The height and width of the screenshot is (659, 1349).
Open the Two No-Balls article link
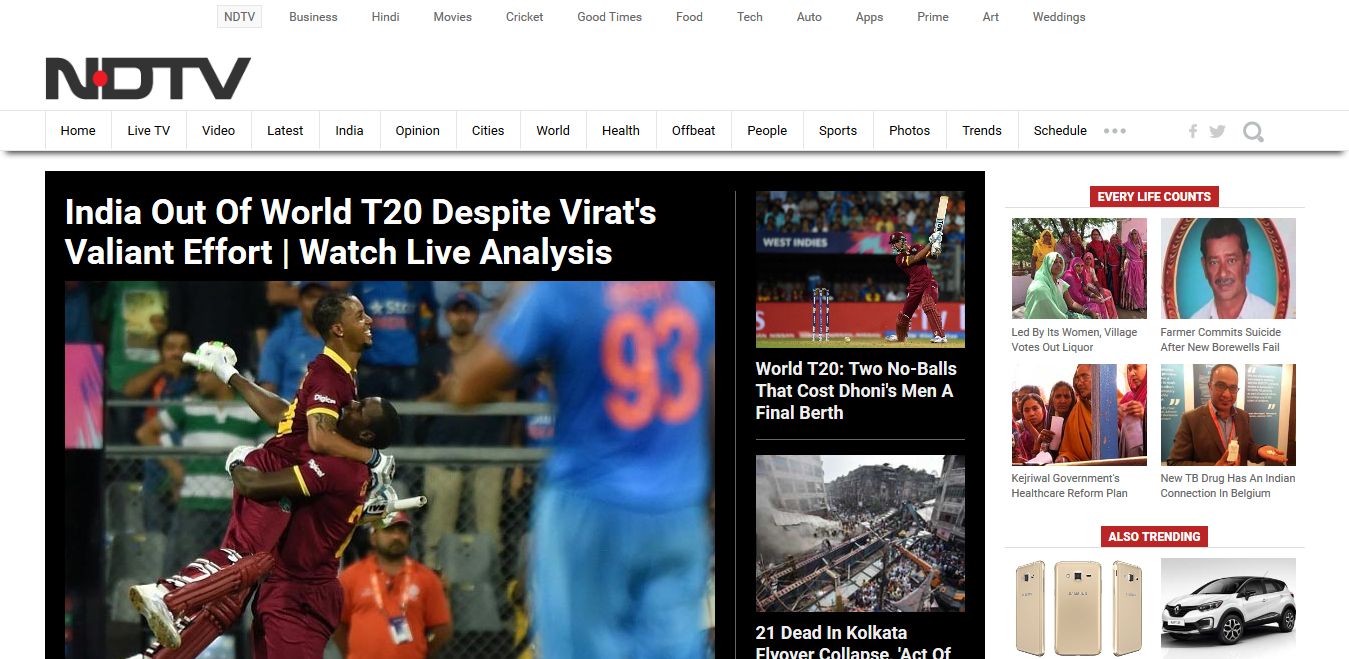coord(856,390)
